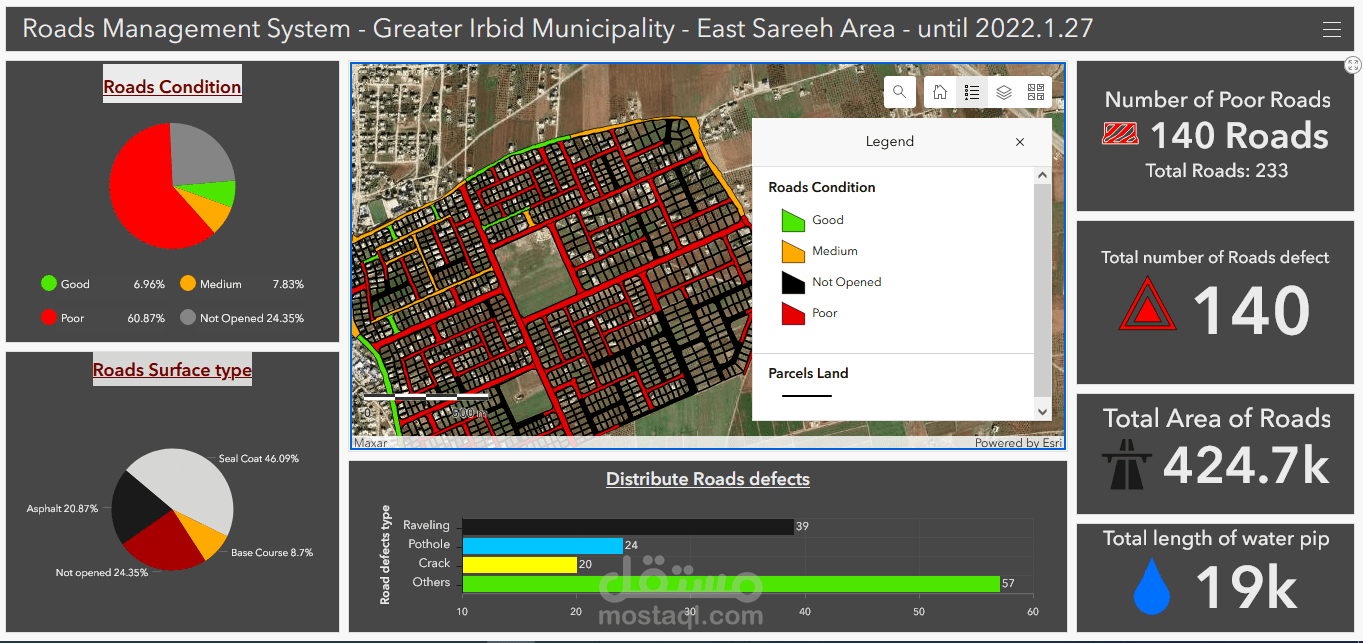Screen dimensions: 1363x643
Task: Open the dashboard hamburger menu
Action: [x=1332, y=29]
